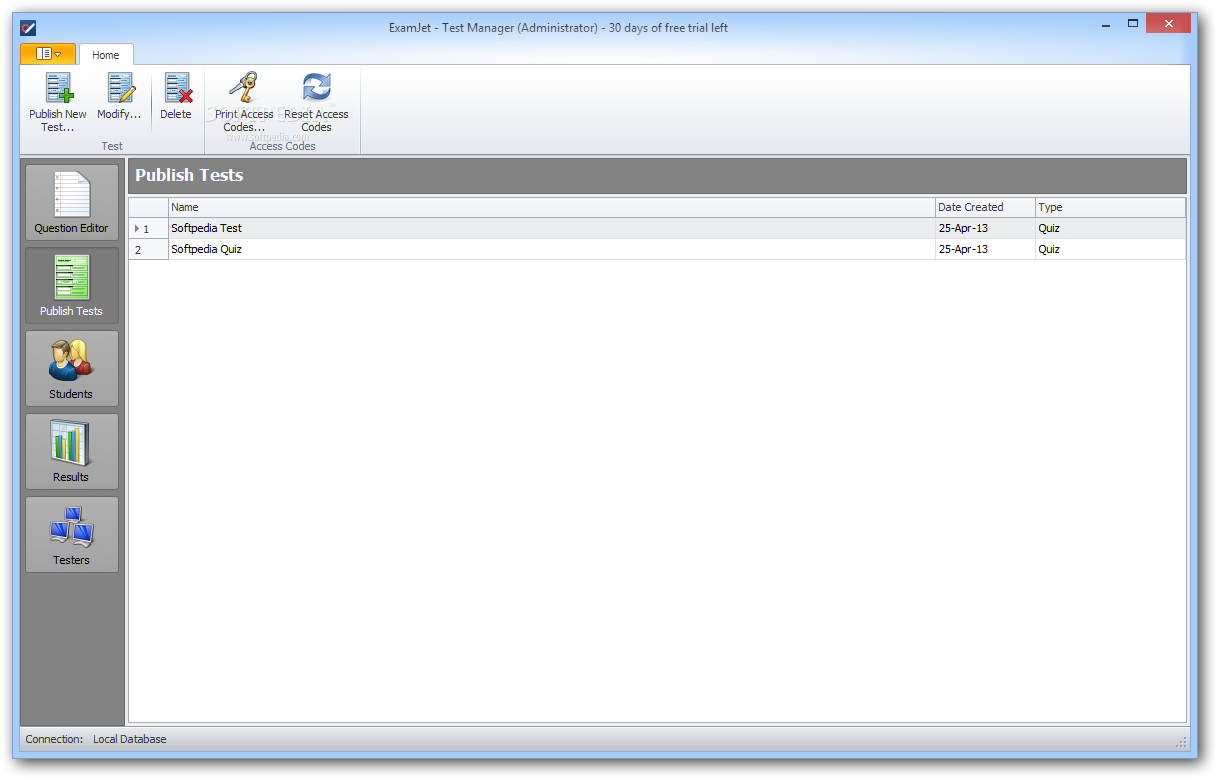Select the Softpedia Quiz row name
1218x779 pixels.
point(551,249)
